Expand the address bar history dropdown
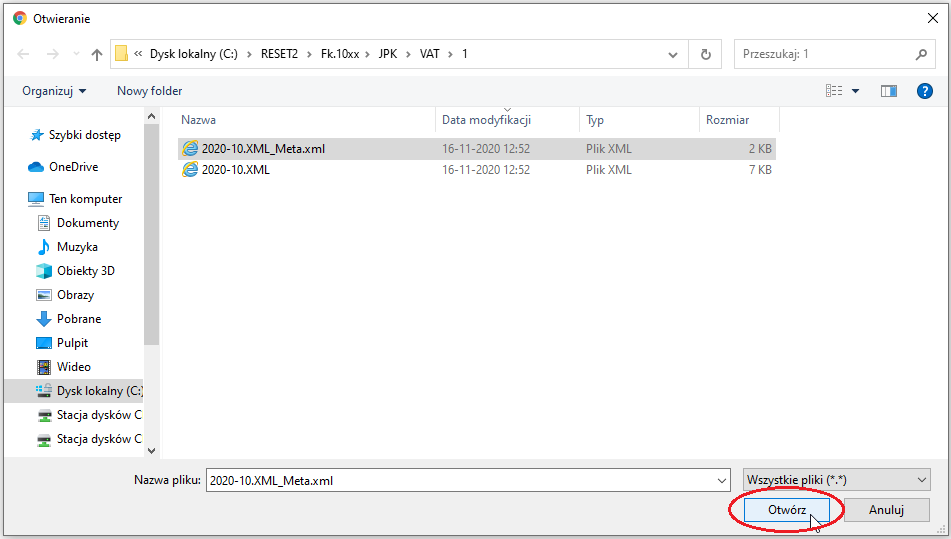This screenshot has height=539, width=951. click(x=673, y=55)
